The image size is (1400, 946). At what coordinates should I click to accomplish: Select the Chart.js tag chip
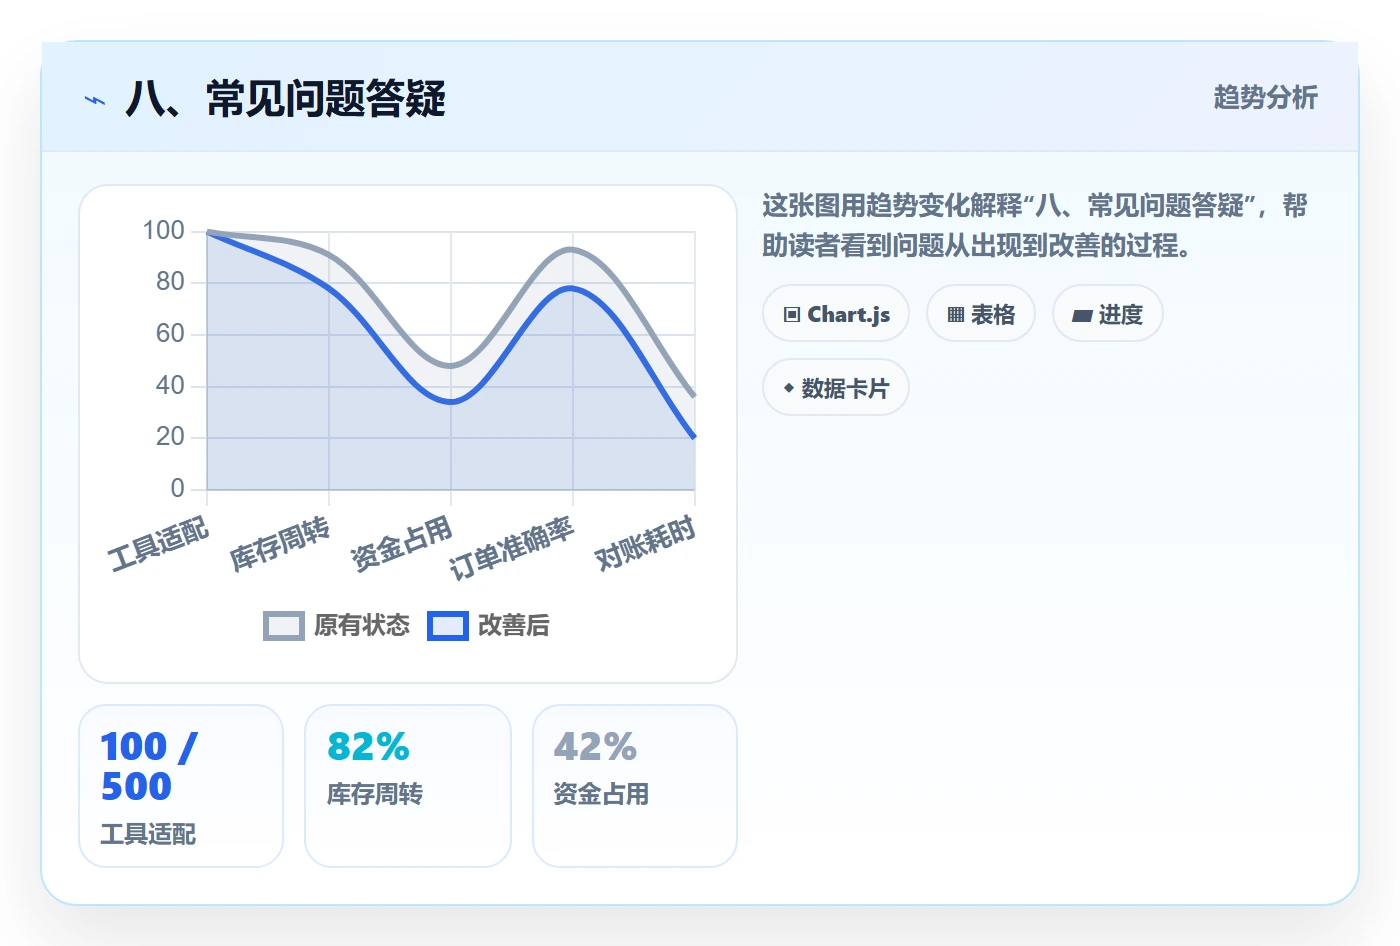coord(836,314)
